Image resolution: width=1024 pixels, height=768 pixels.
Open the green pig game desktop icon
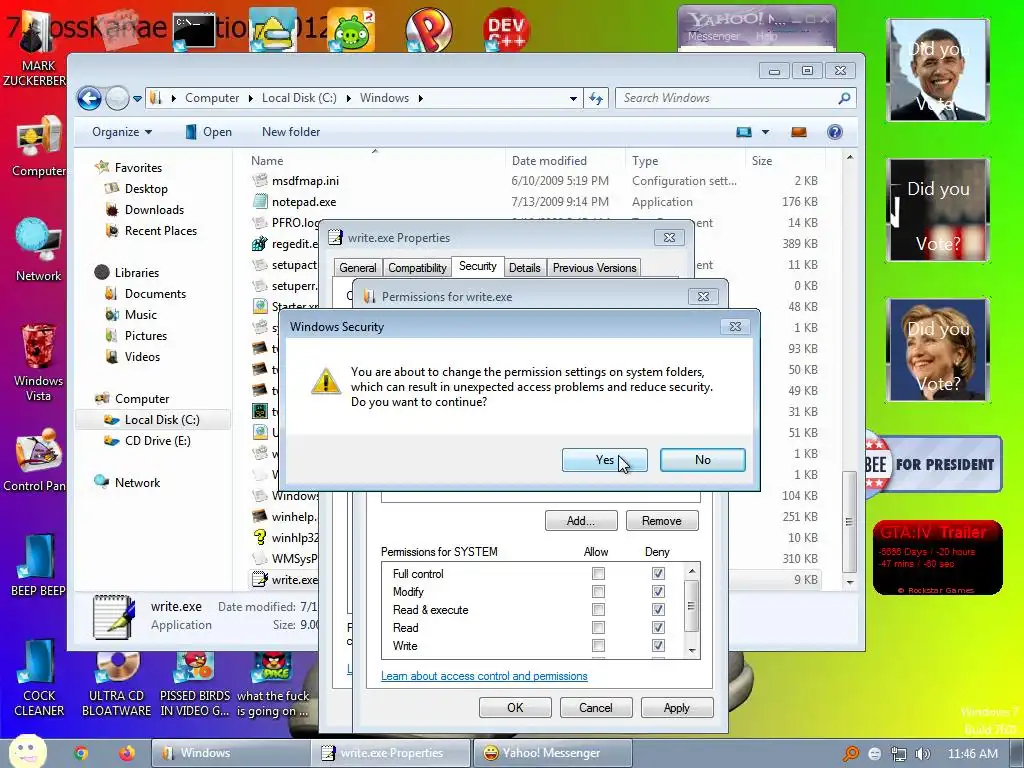coord(351,30)
